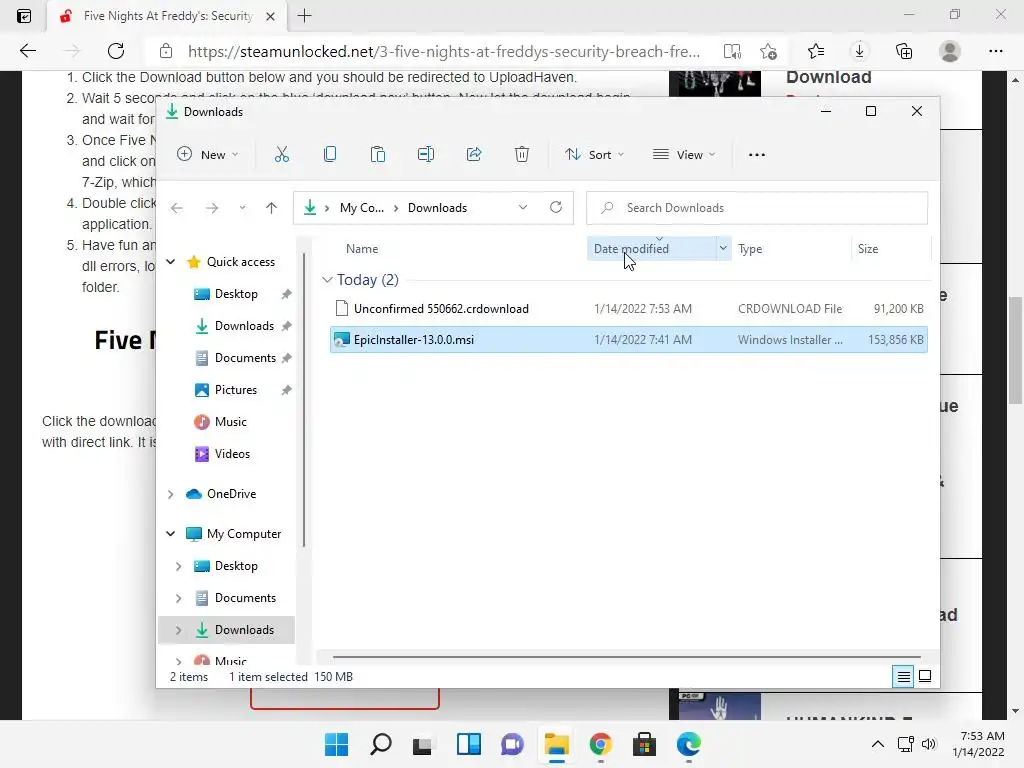1024x768 pixels.
Task: Open the Edge profile avatar
Action: [950, 51]
